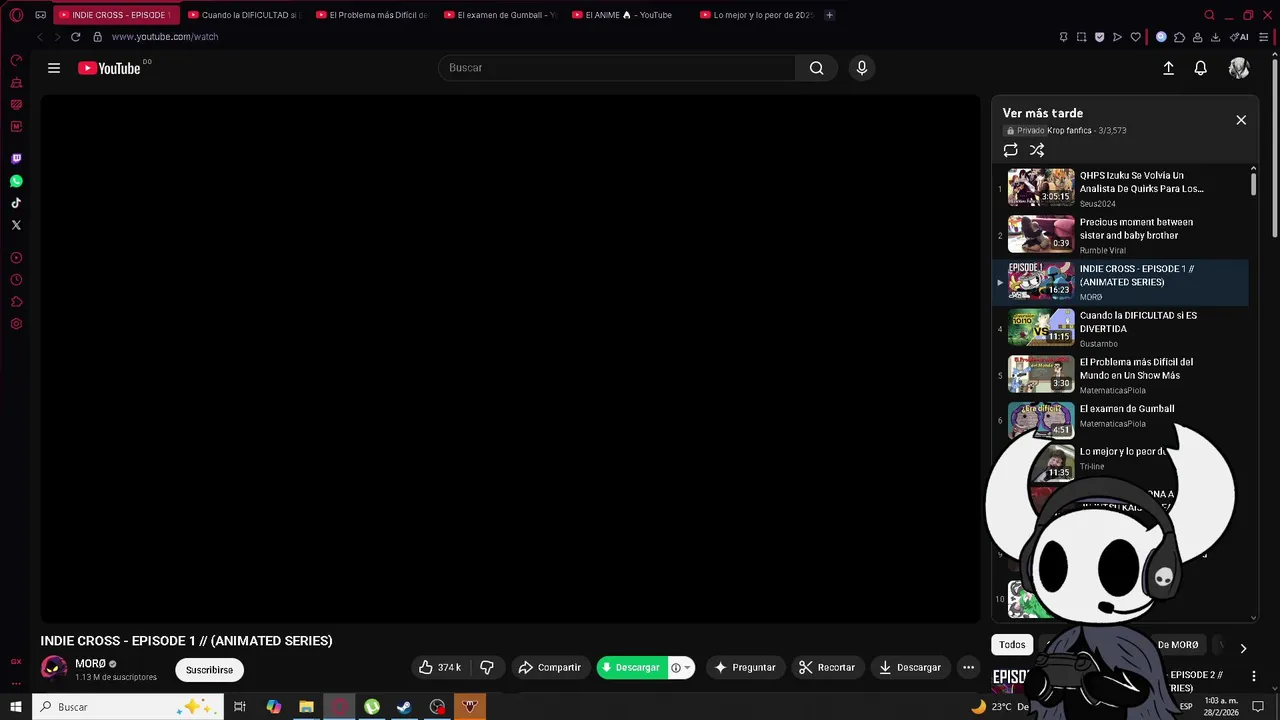This screenshot has height=720, width=1280.
Task: Open History clock icon in sidebar
Action: pyautogui.click(x=16, y=280)
